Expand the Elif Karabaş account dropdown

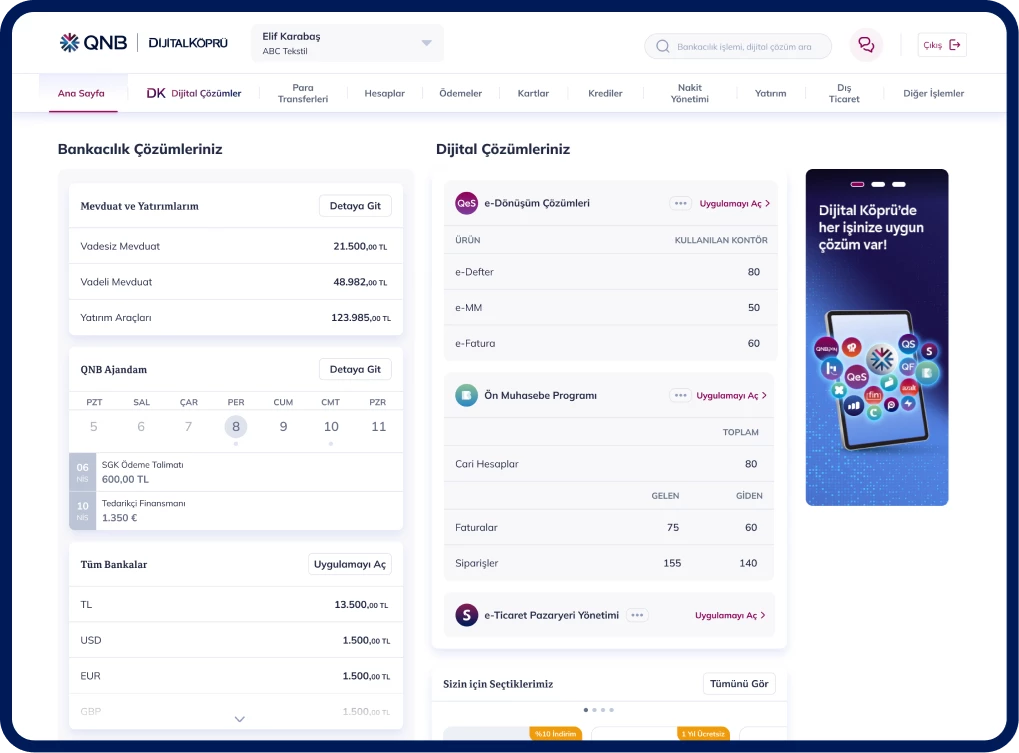point(427,43)
